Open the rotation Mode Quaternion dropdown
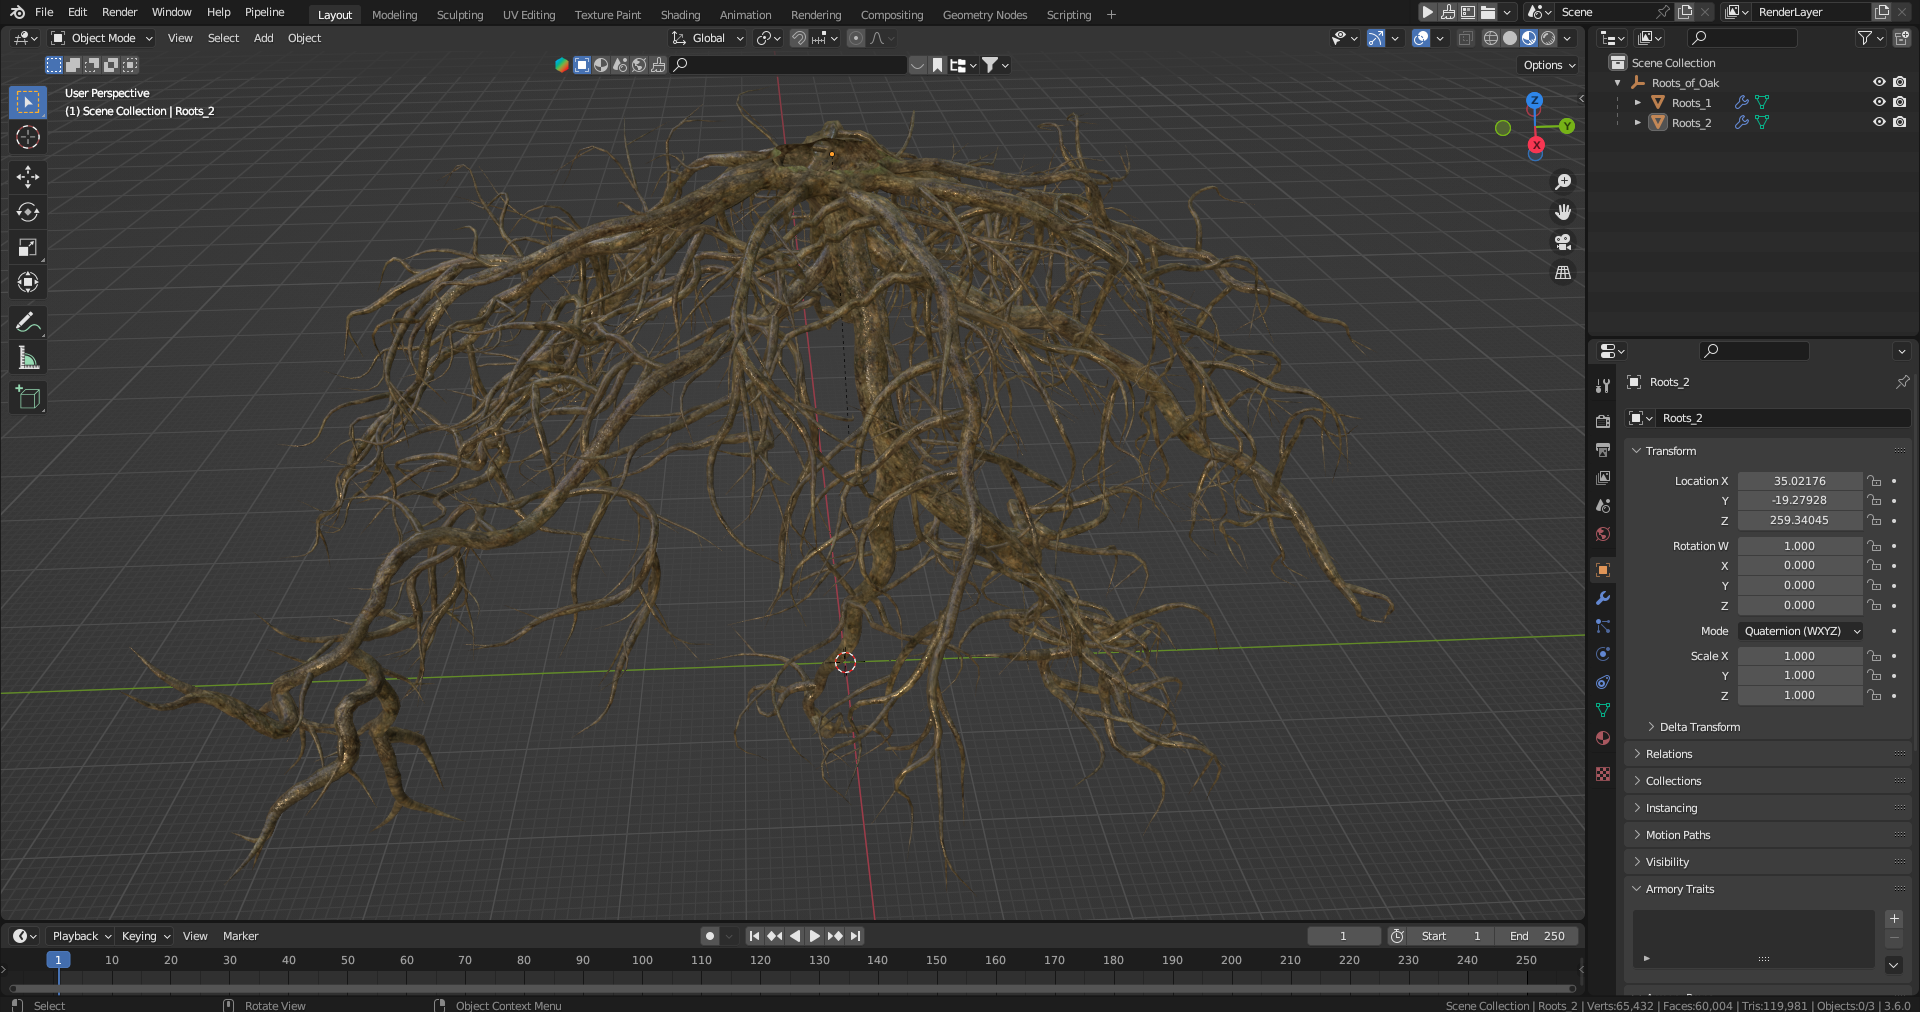1920x1012 pixels. point(1800,631)
